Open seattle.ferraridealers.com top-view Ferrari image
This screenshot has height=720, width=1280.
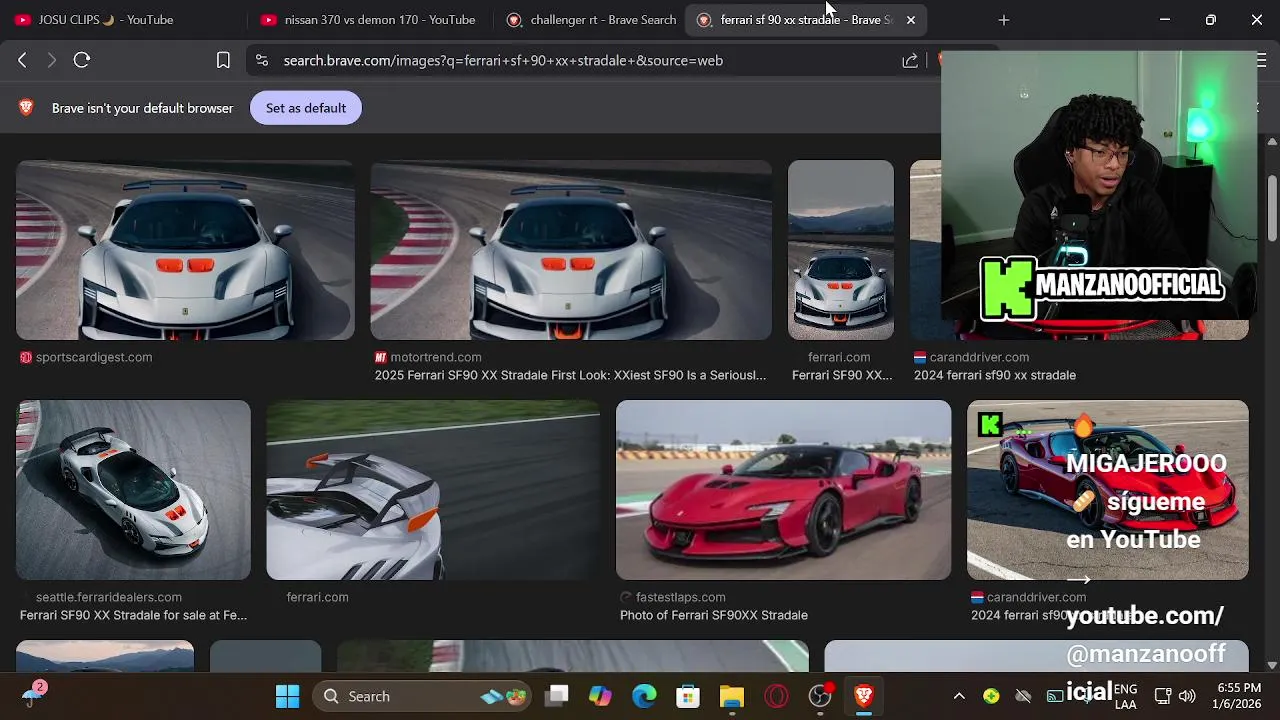(133, 490)
